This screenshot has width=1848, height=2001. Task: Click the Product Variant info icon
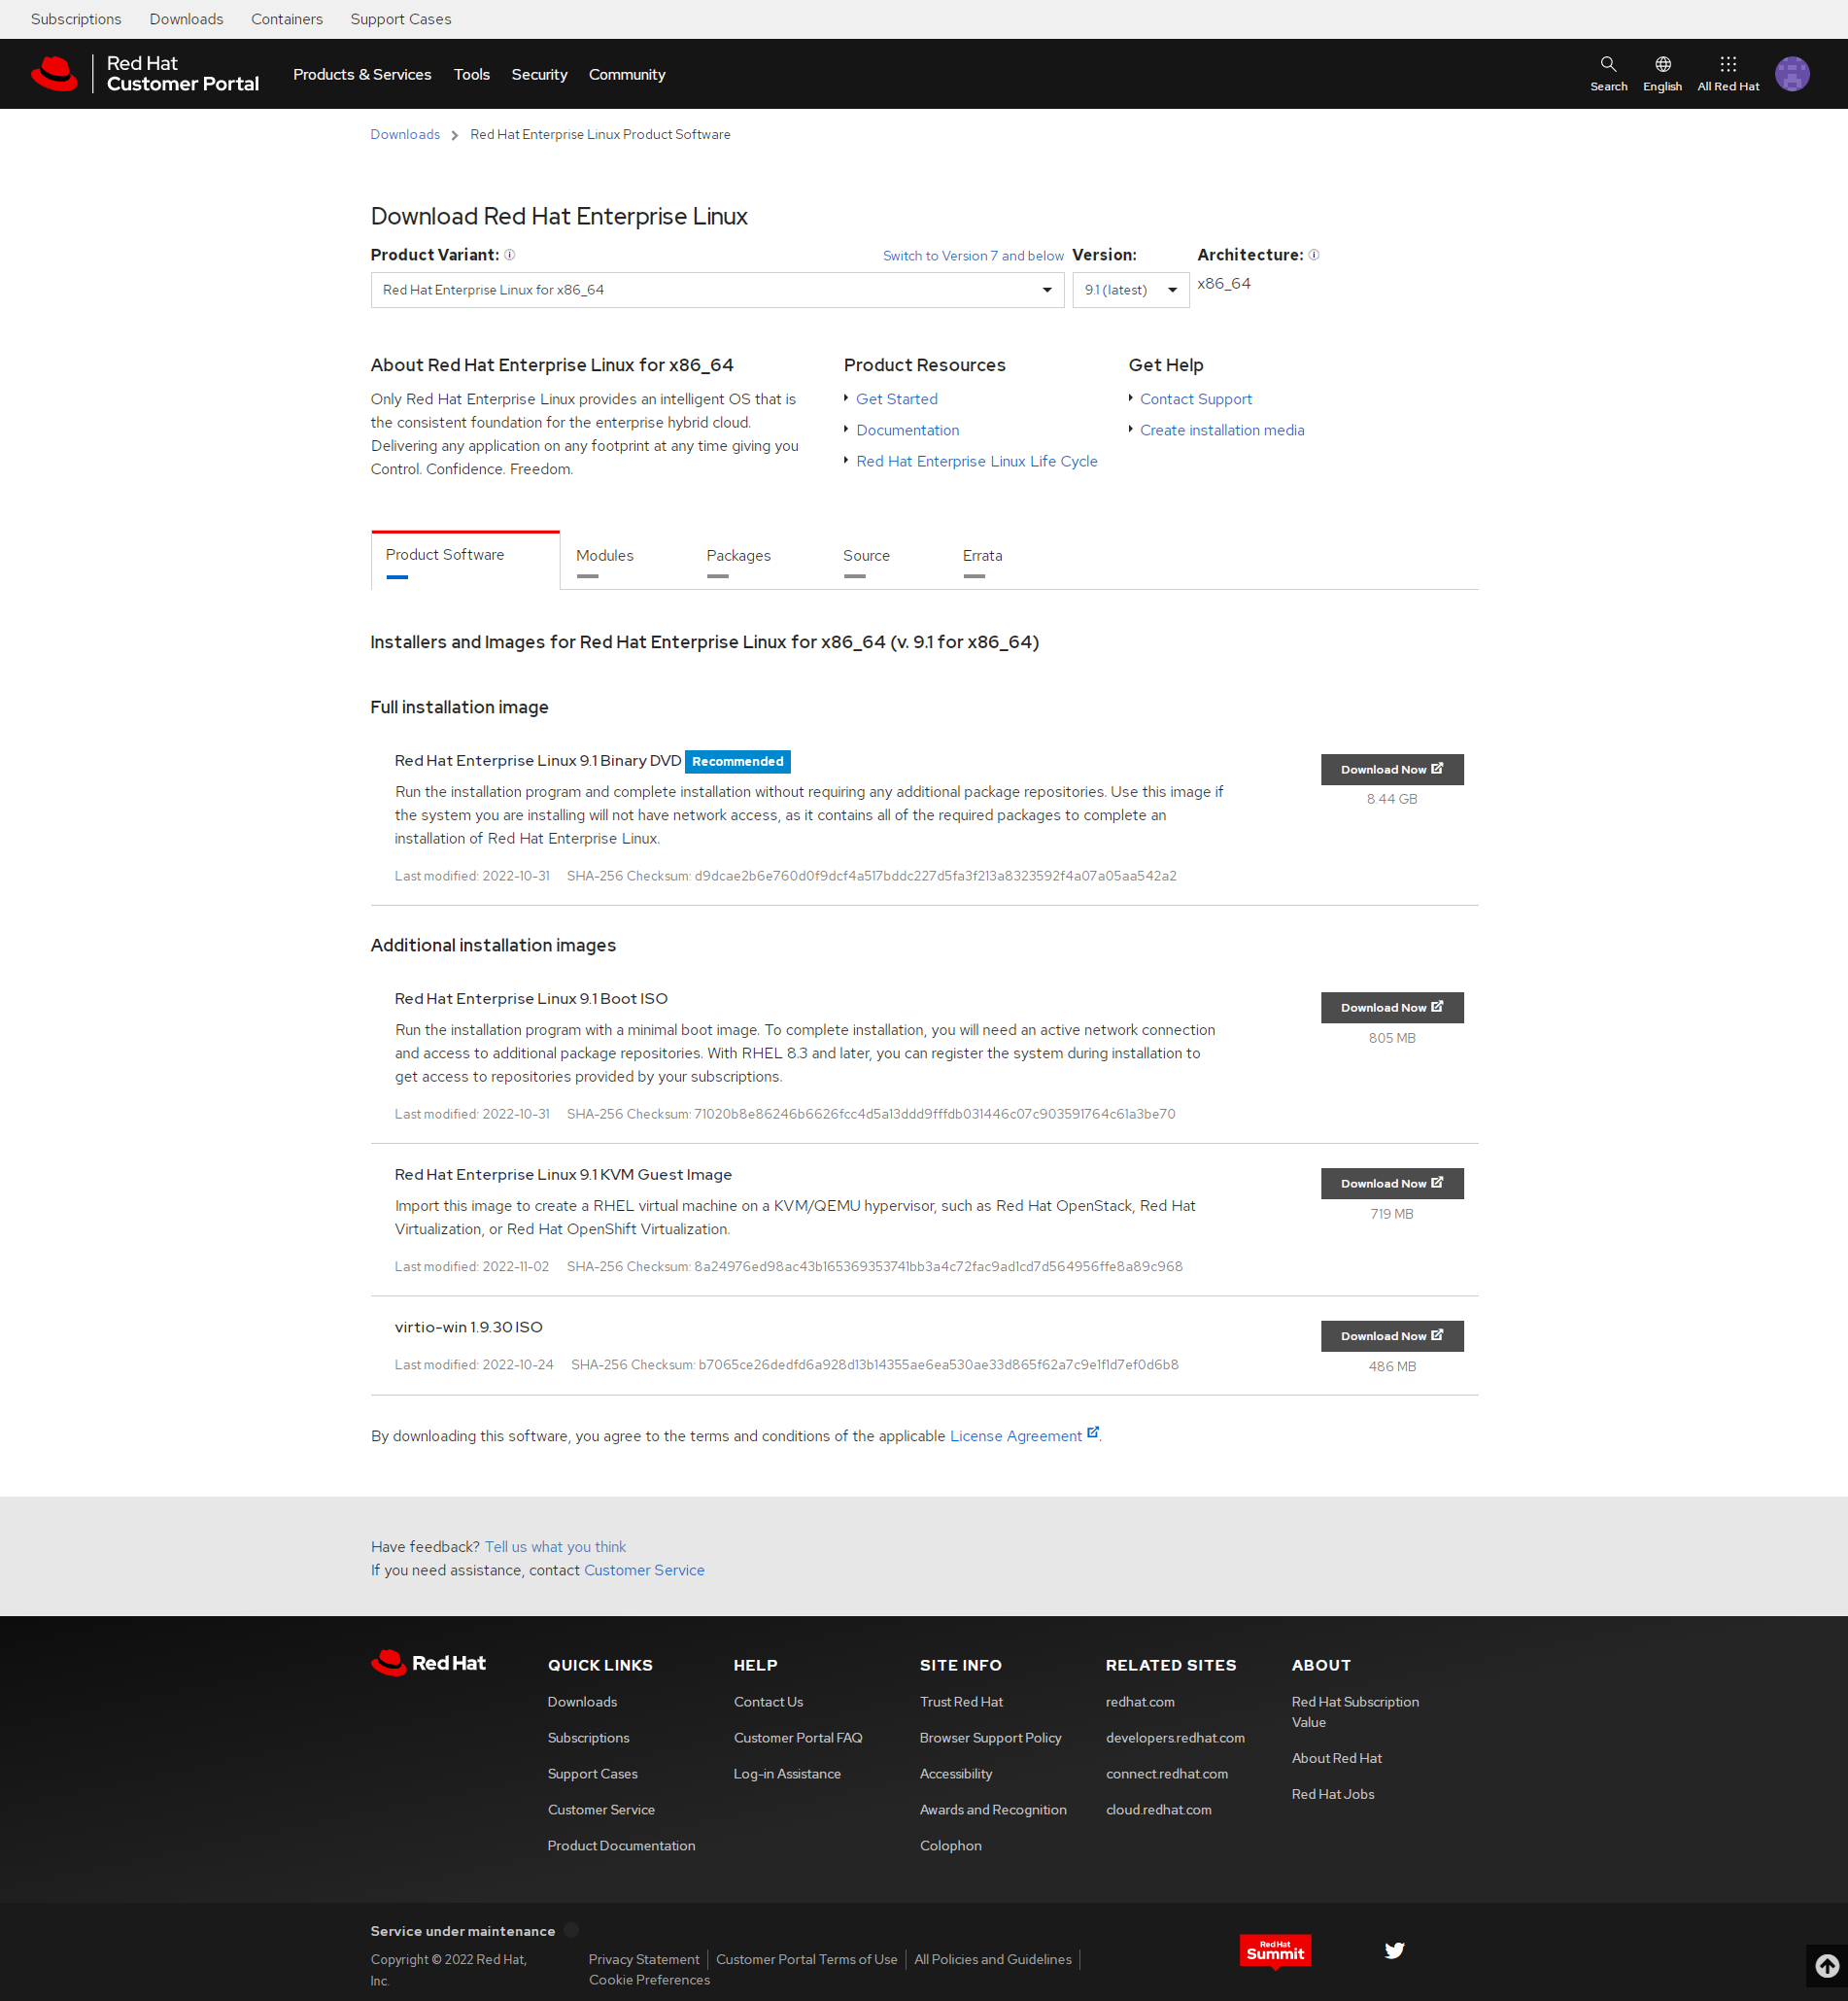tap(510, 255)
